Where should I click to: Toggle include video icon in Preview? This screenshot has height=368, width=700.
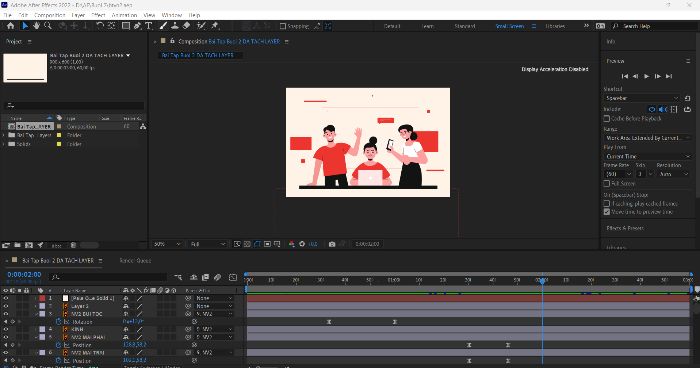pos(652,109)
